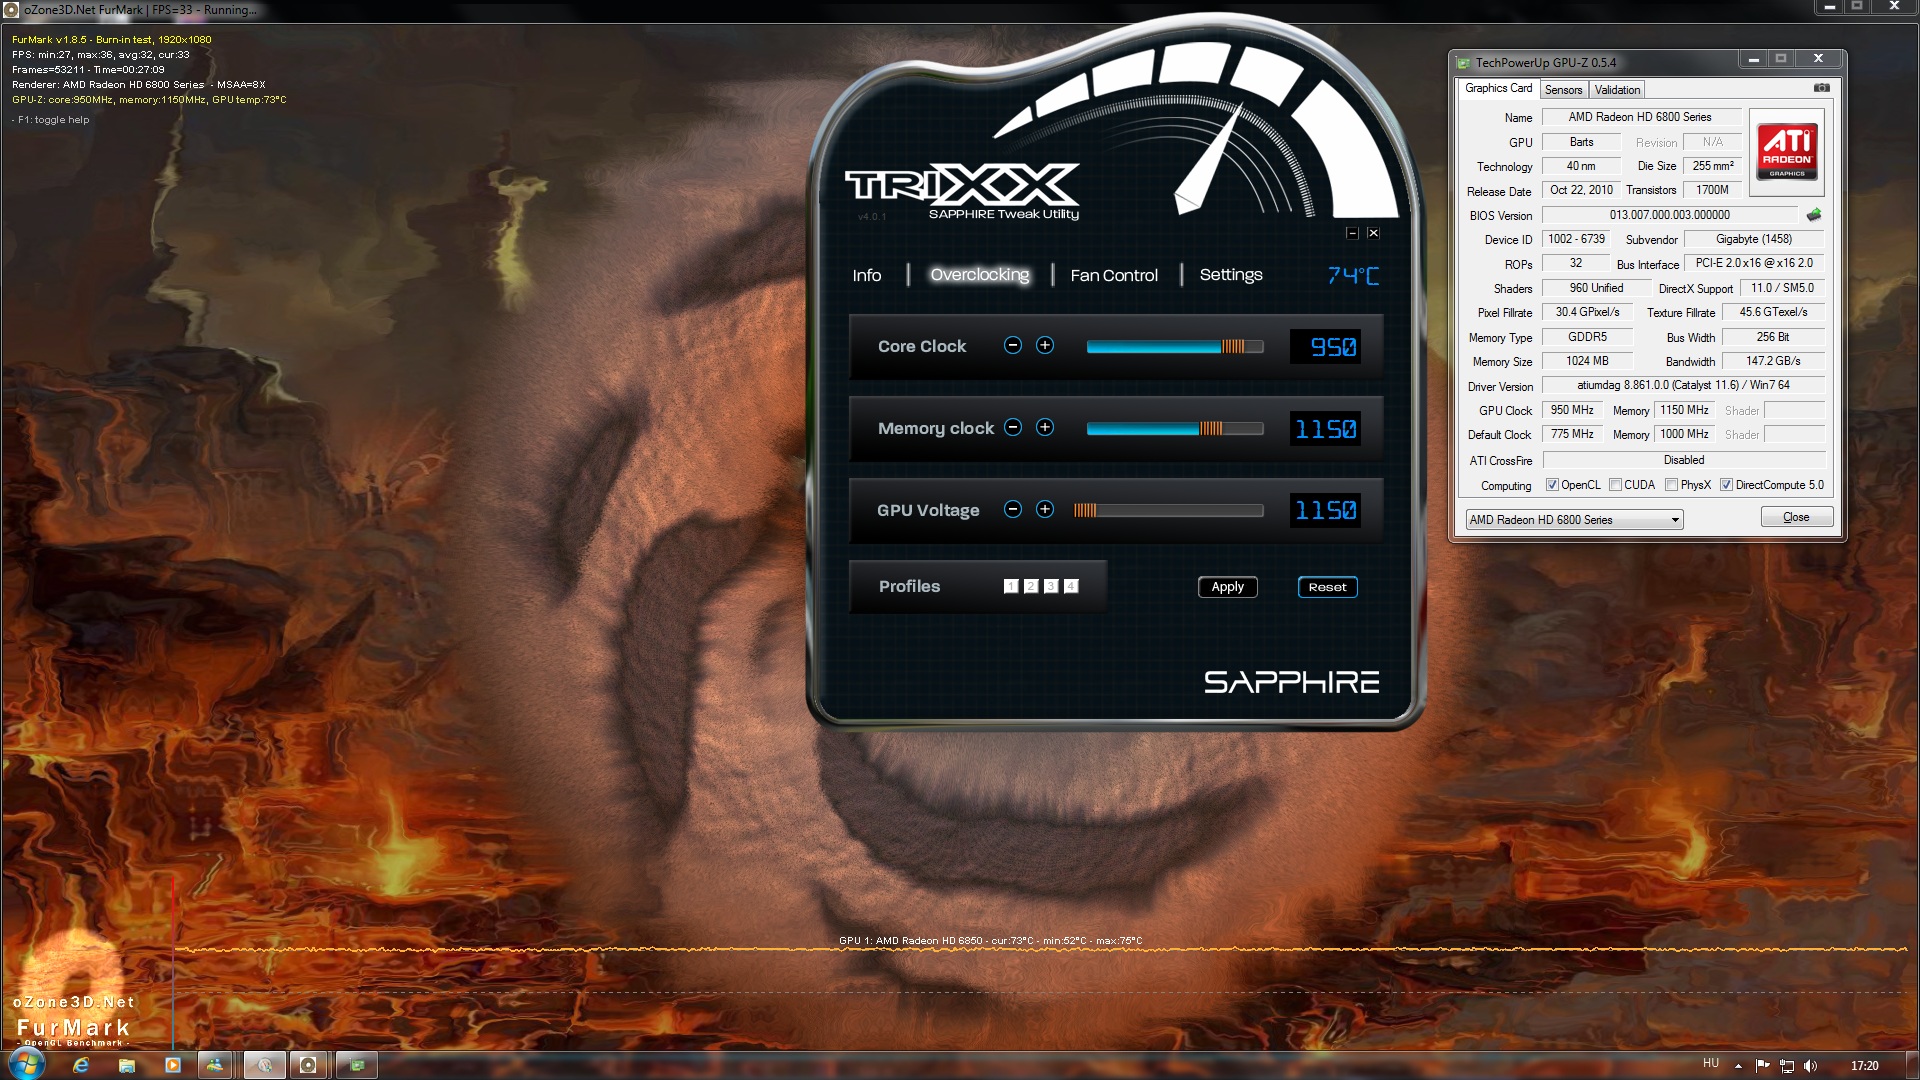
Task: Click the ATI CrossFire Disabled field
Action: pyautogui.click(x=1684, y=460)
